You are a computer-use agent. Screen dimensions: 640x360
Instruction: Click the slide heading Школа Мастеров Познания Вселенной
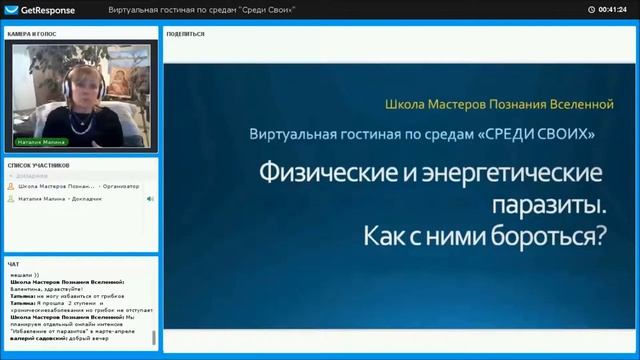(x=499, y=104)
